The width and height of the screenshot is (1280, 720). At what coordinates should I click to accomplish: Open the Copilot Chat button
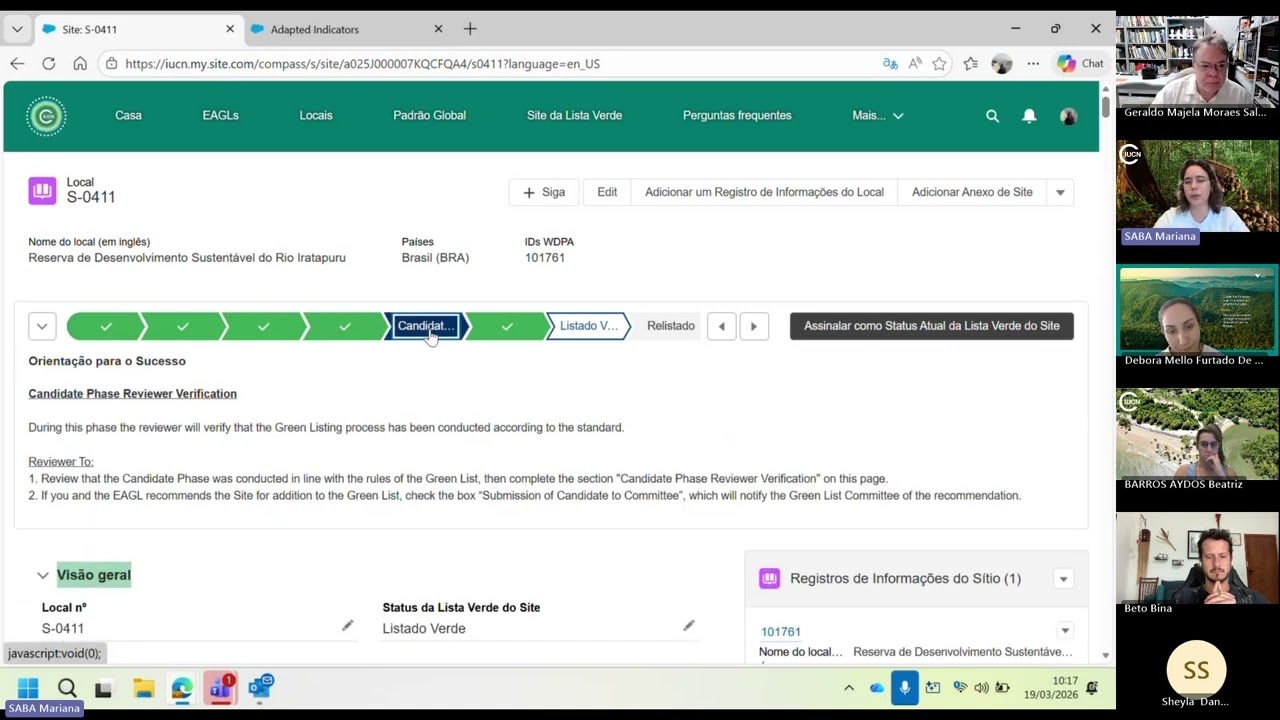[x=1080, y=63]
